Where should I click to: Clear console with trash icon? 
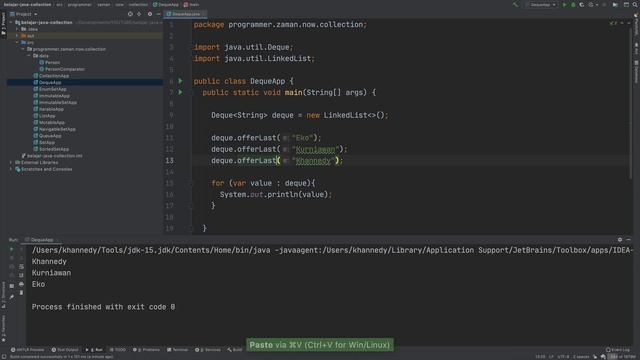pyautogui.click(x=21, y=293)
